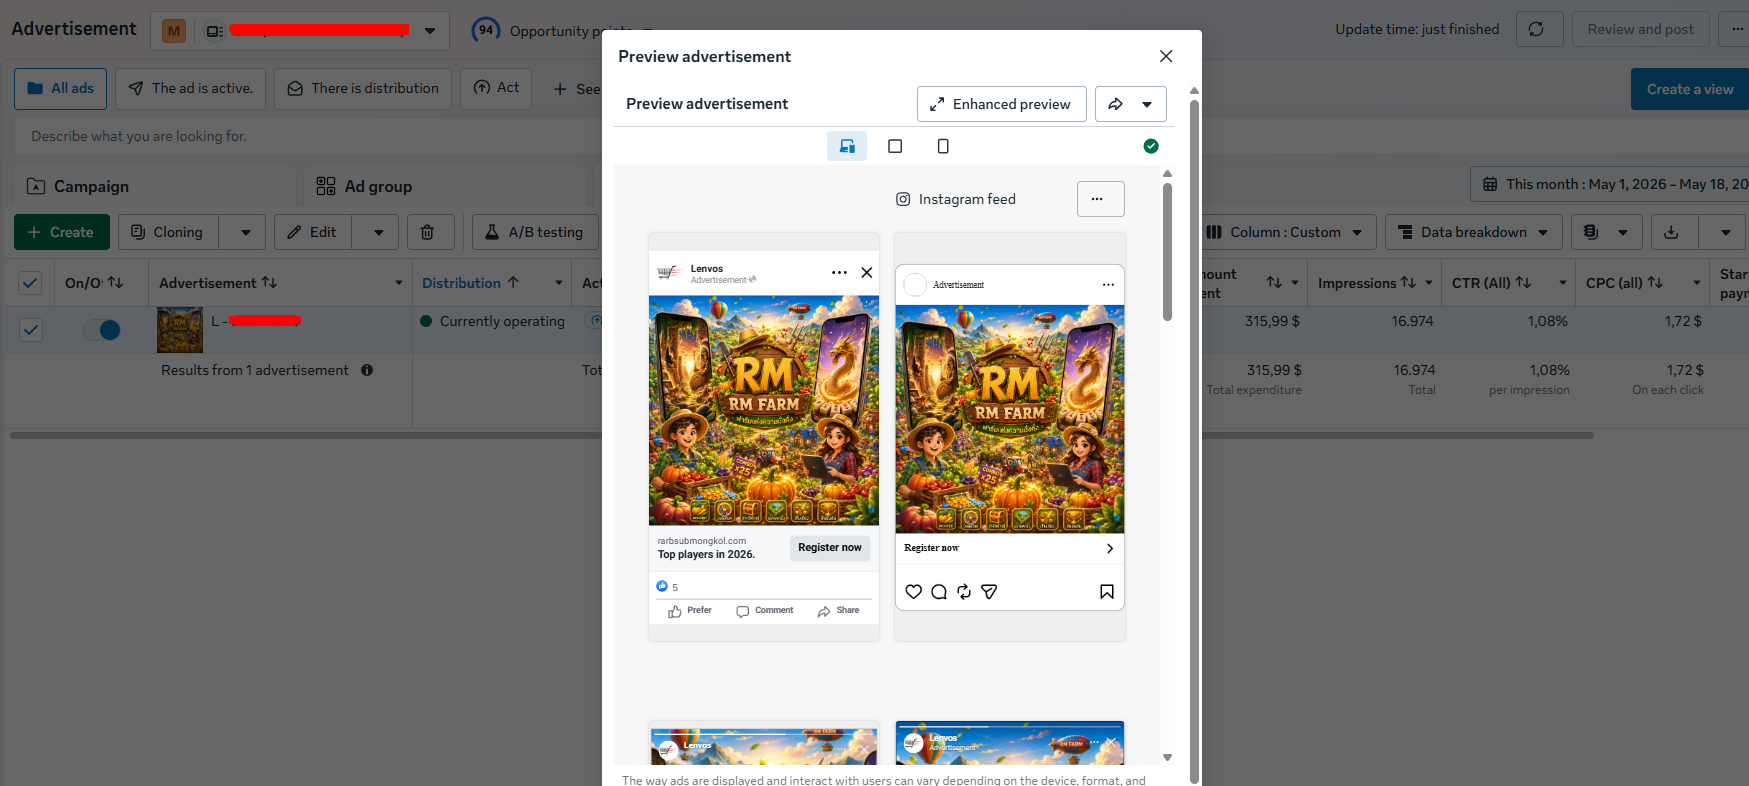Click the ad thumbnail in the table row
The width and height of the screenshot is (1749, 786).
[x=180, y=330]
